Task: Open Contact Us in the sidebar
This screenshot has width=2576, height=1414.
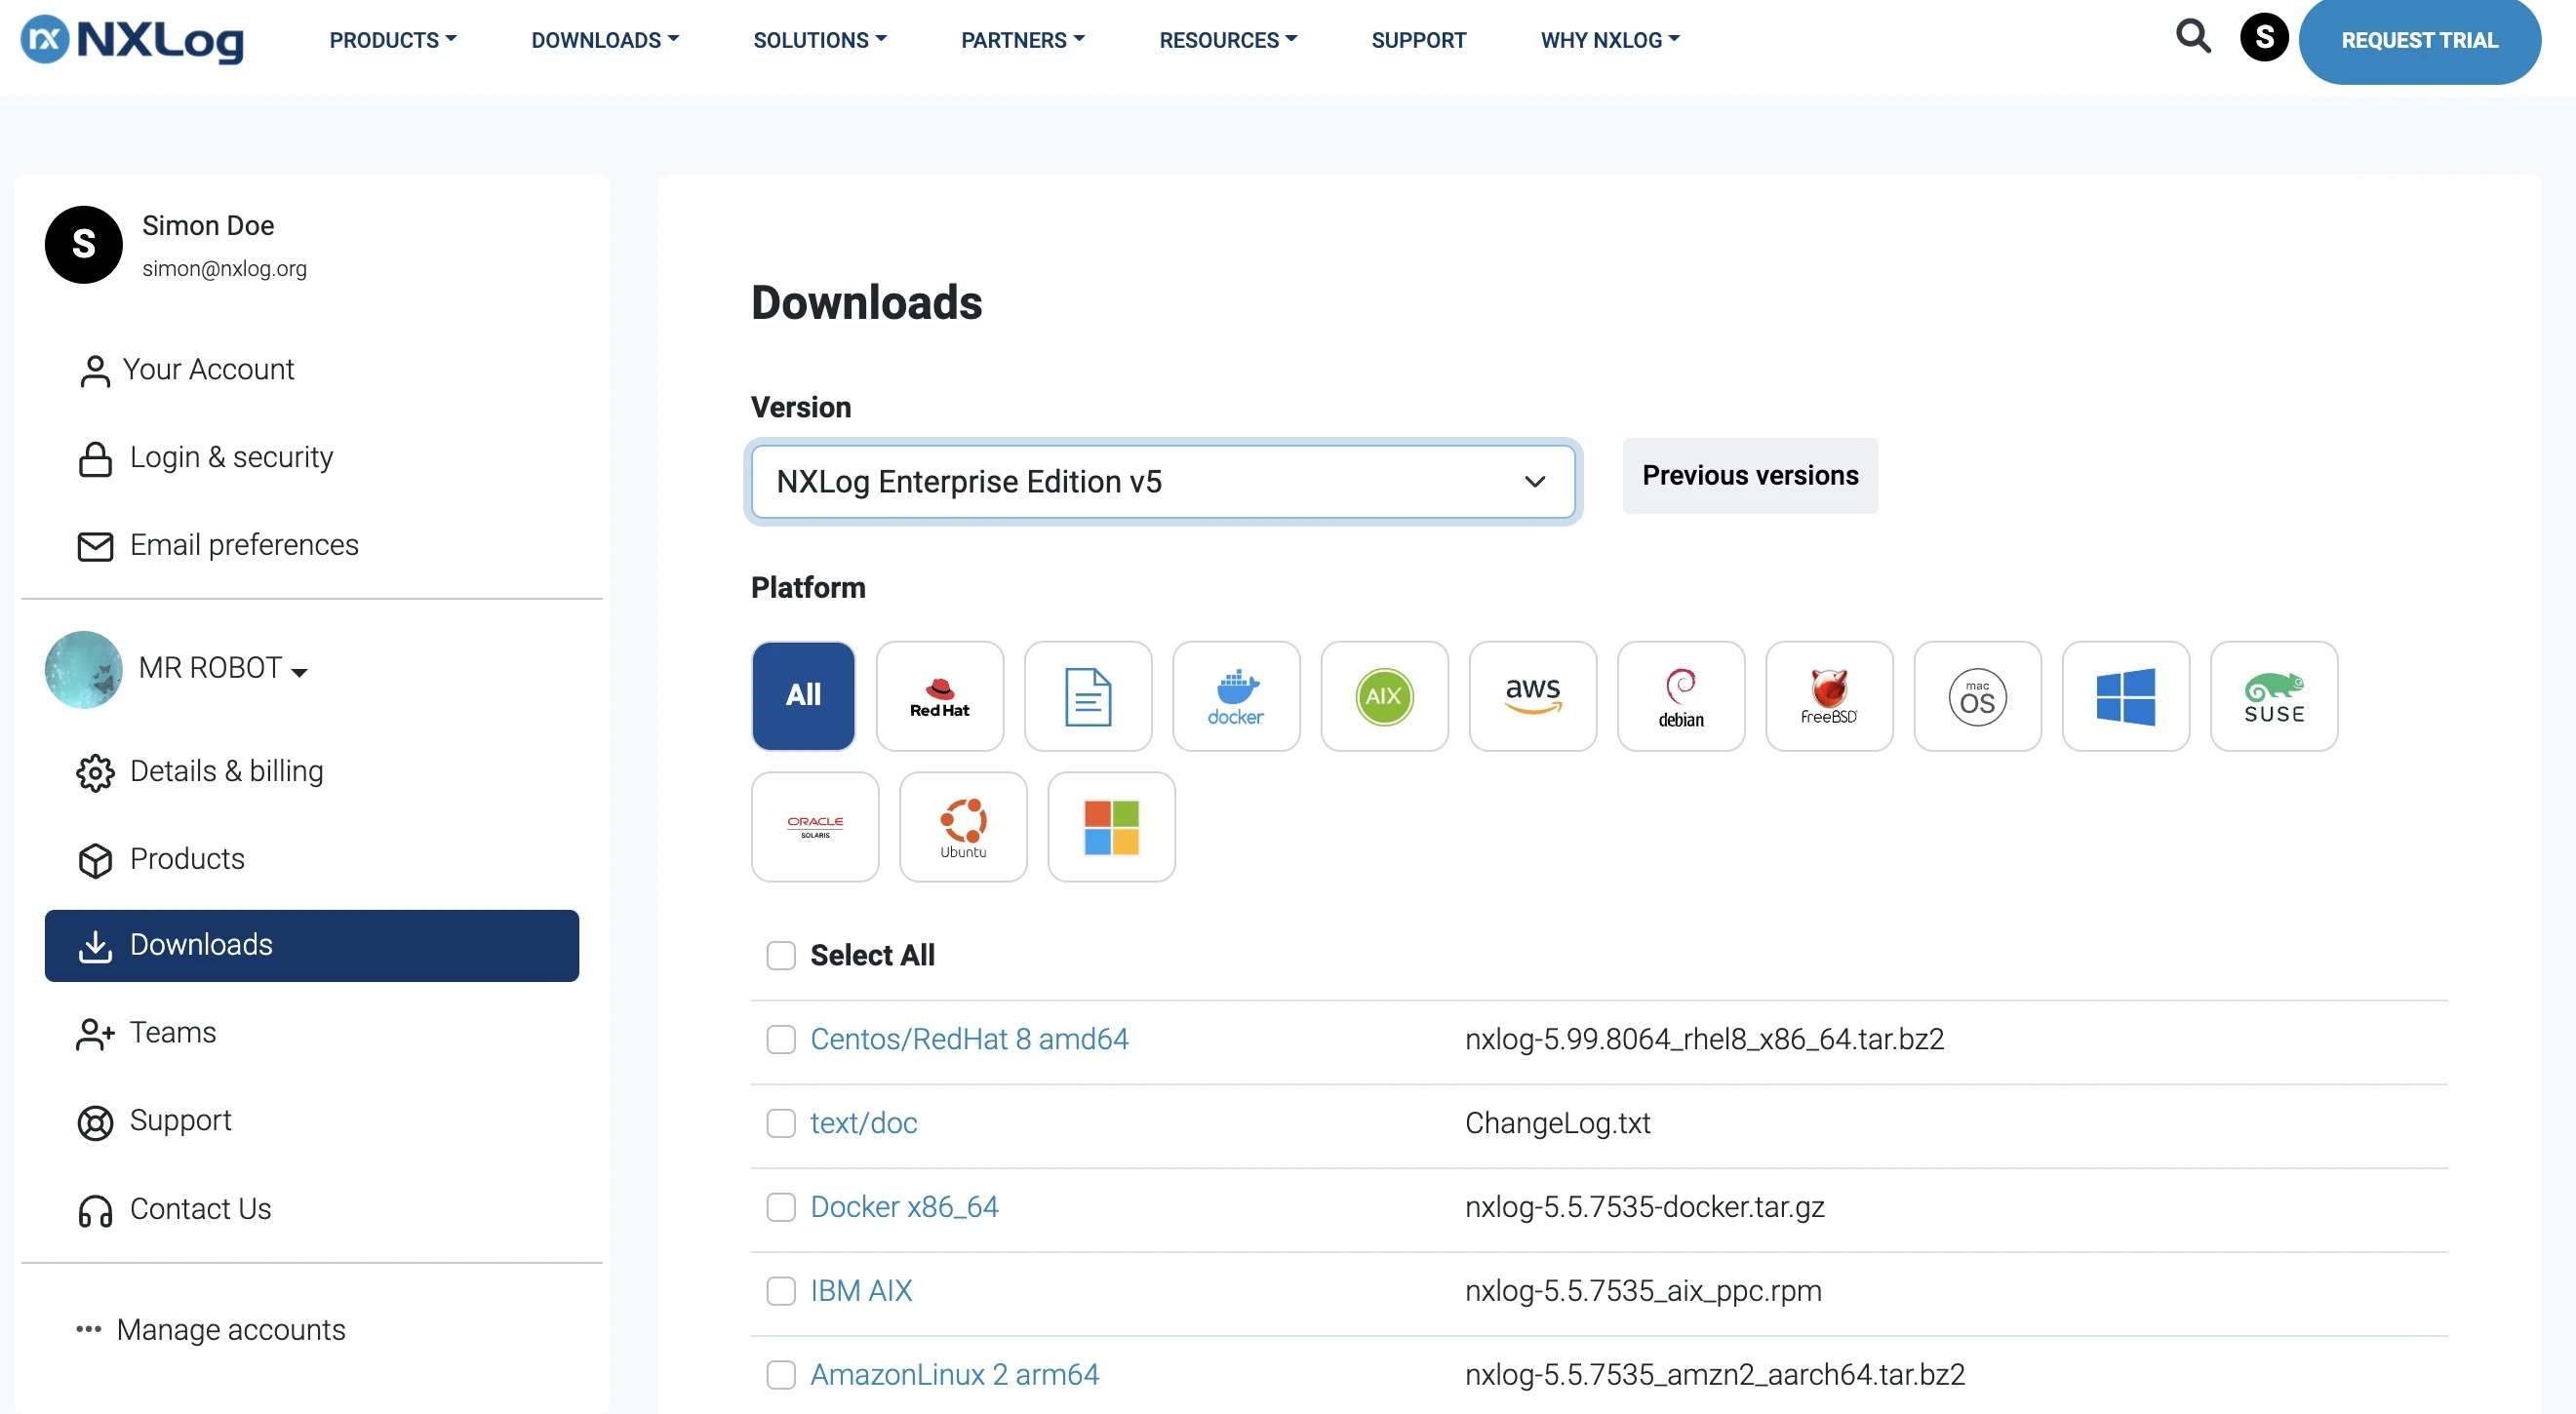Action: [200, 1209]
